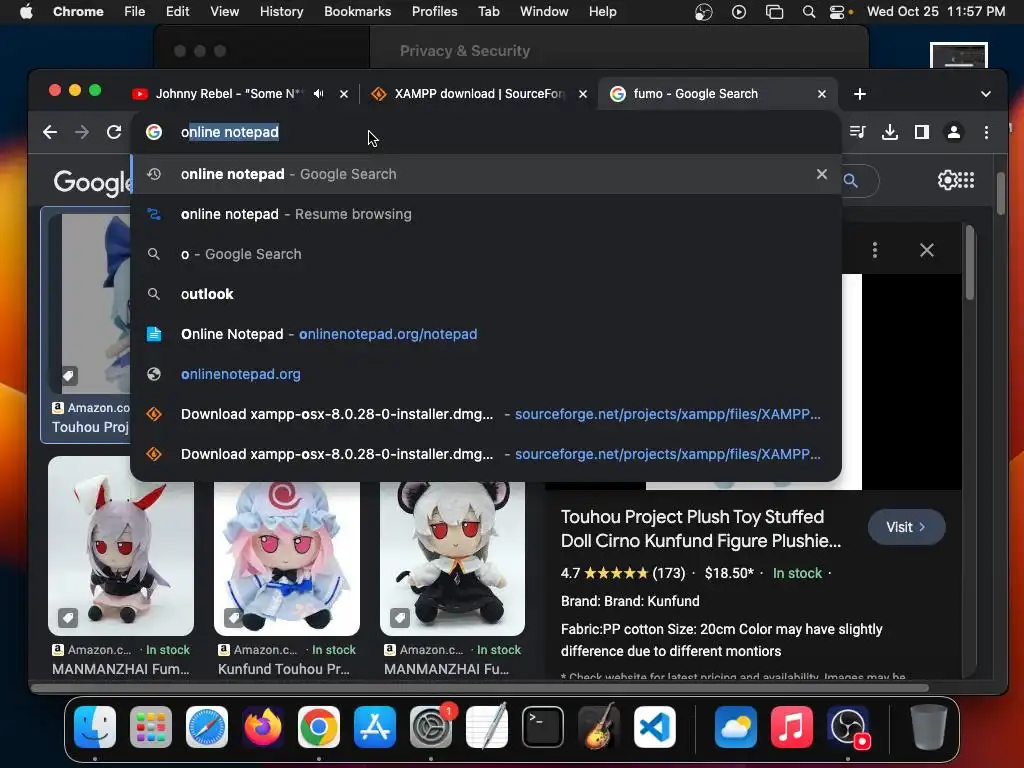Image resolution: width=1024 pixels, height=768 pixels.
Task: Reload the current page
Action: [114, 133]
